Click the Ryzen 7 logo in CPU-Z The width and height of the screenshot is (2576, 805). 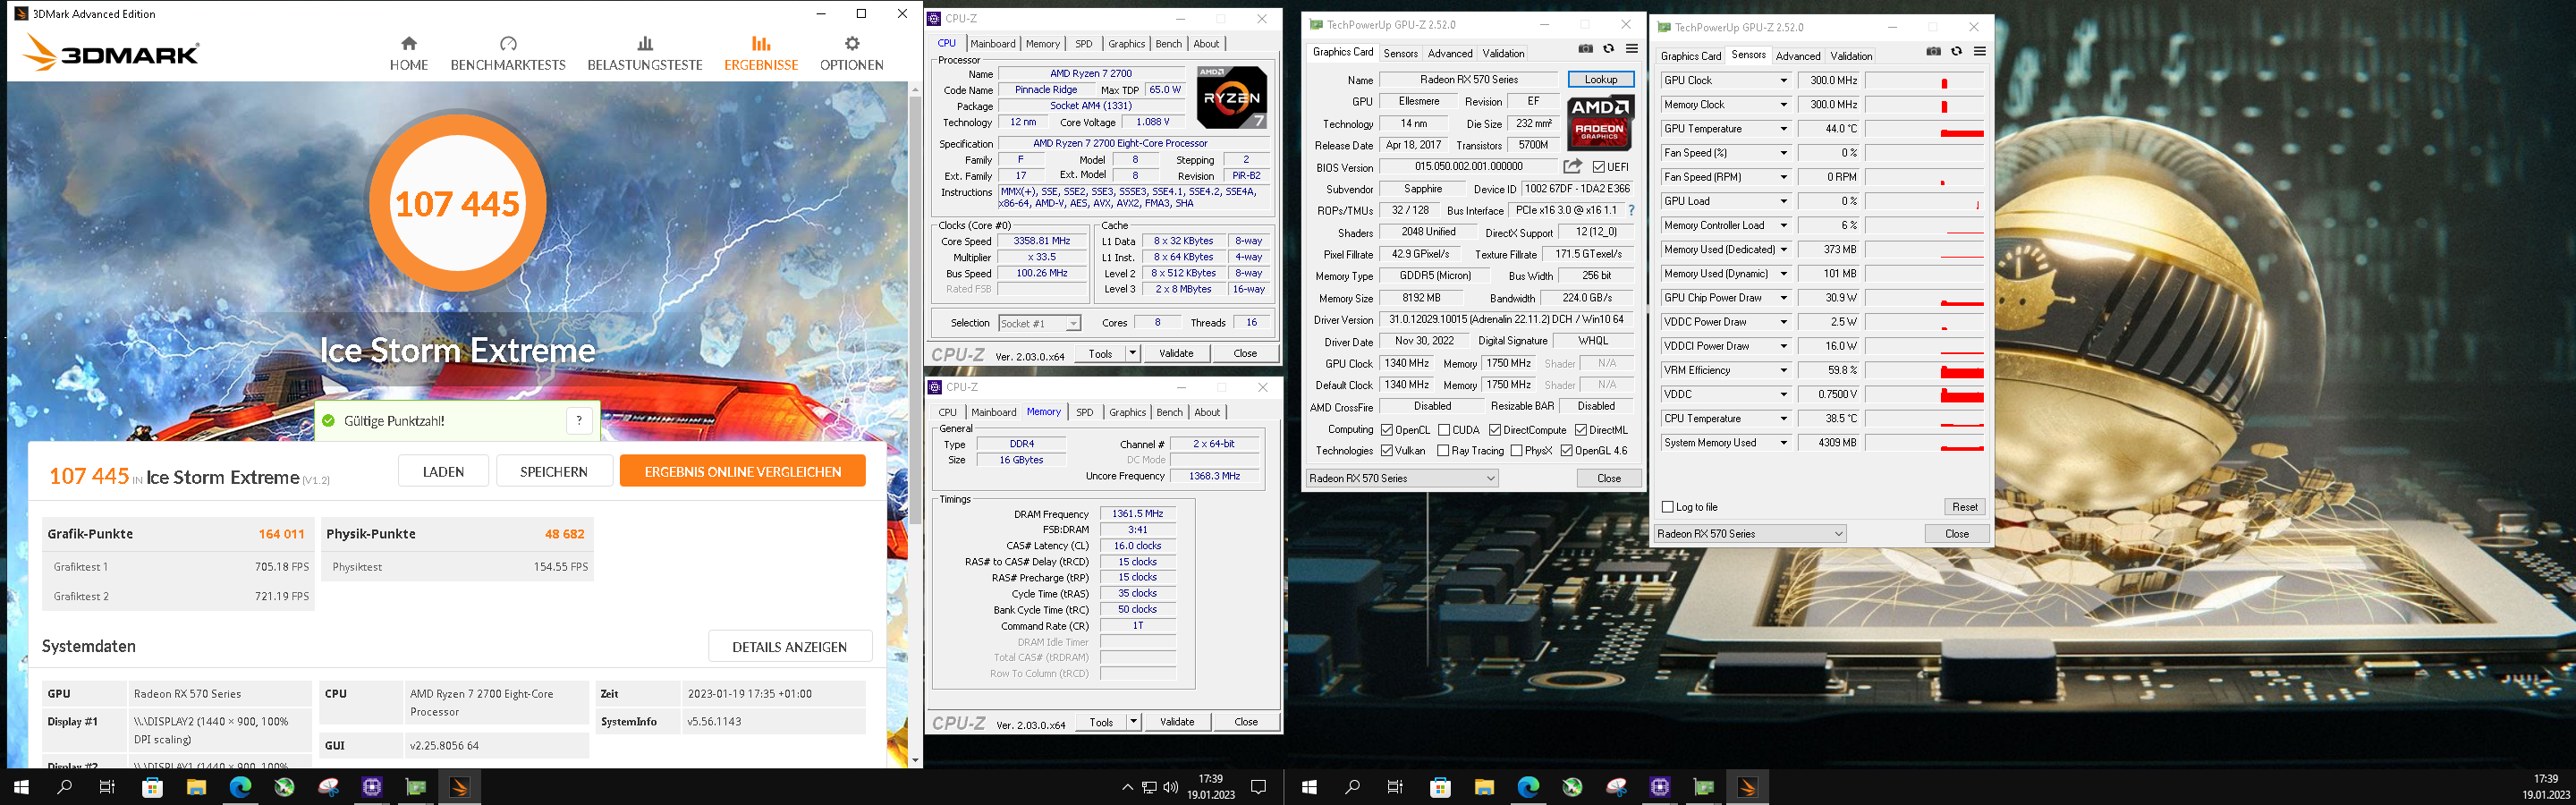click(x=1232, y=97)
